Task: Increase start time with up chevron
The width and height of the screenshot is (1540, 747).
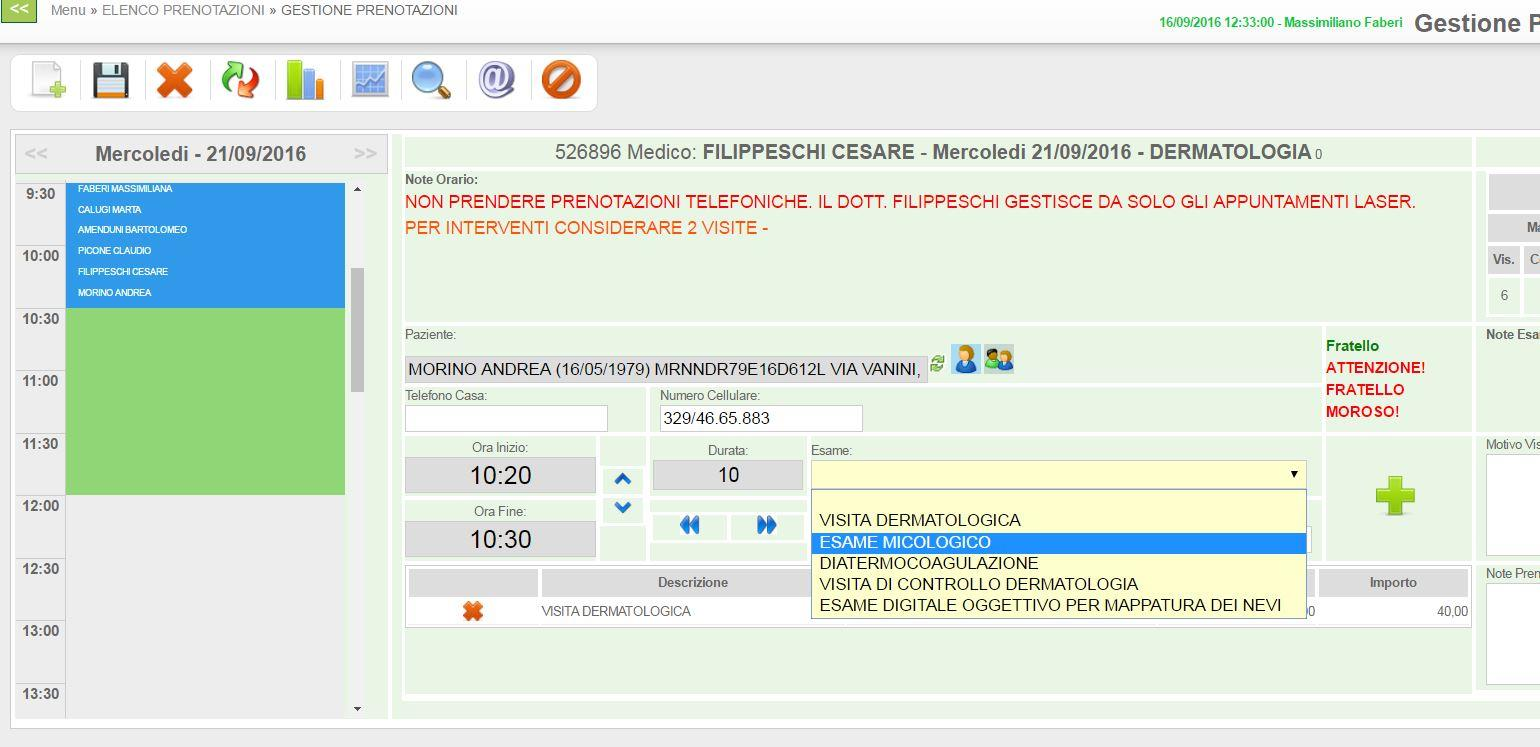Action: pyautogui.click(x=623, y=479)
